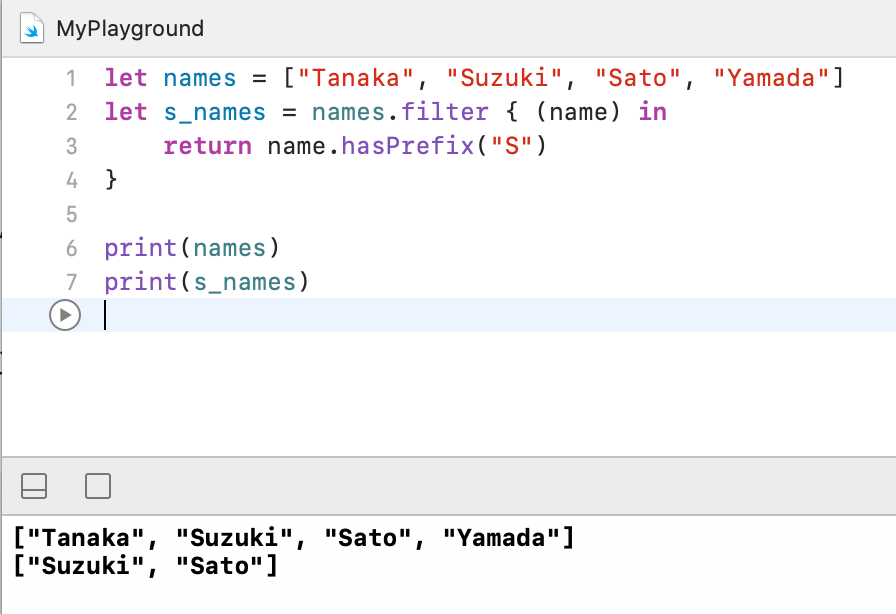The width and height of the screenshot is (896, 614).
Task: Select the MyPlayground file title
Action: pos(130,28)
